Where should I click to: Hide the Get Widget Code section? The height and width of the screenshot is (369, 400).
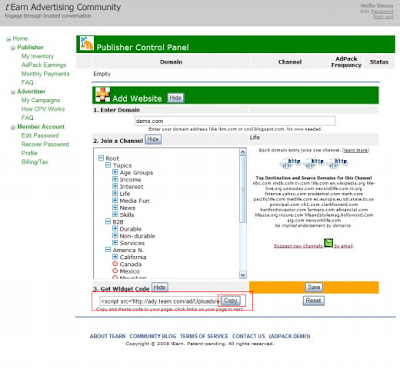pos(160,287)
